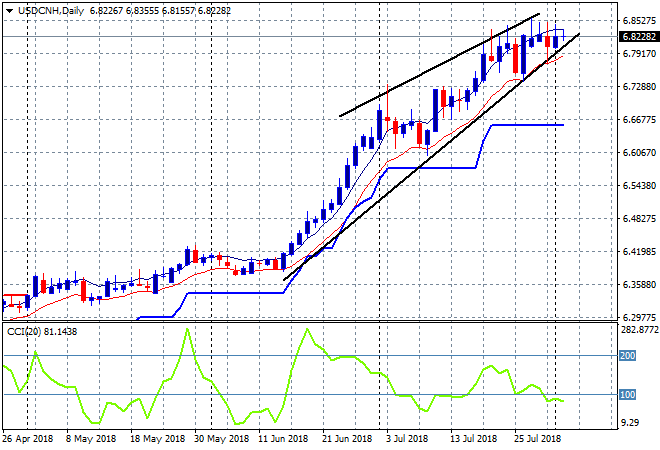Click the 18 May 2018 date label
Screen dimensions: 660x450
(157, 439)
